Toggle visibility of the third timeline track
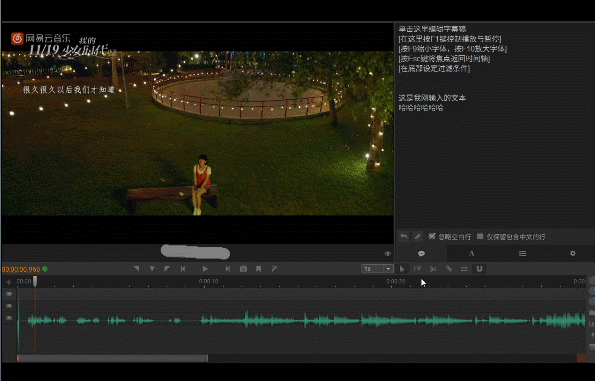 tap(9, 318)
